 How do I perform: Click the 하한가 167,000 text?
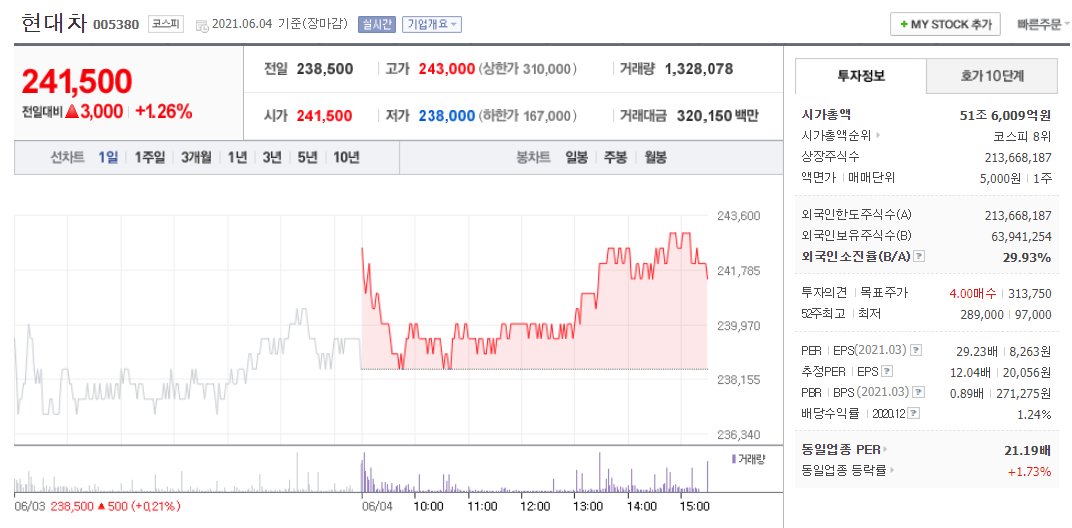pos(528,116)
